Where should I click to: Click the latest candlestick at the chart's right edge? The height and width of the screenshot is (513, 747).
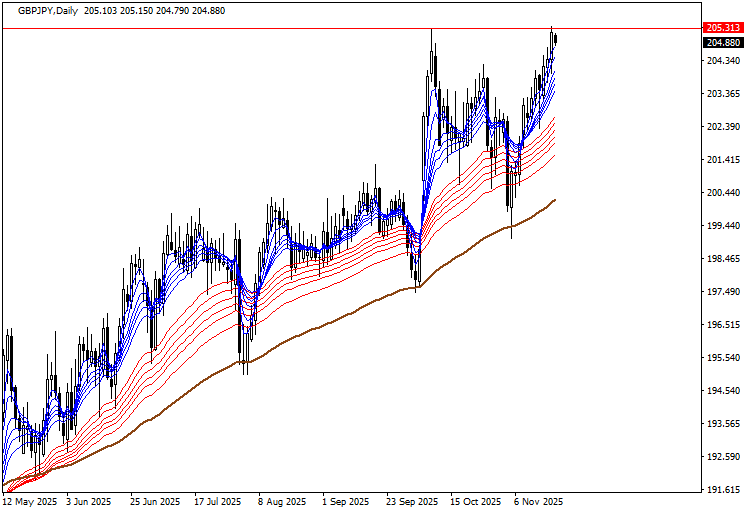[x=555, y=40]
